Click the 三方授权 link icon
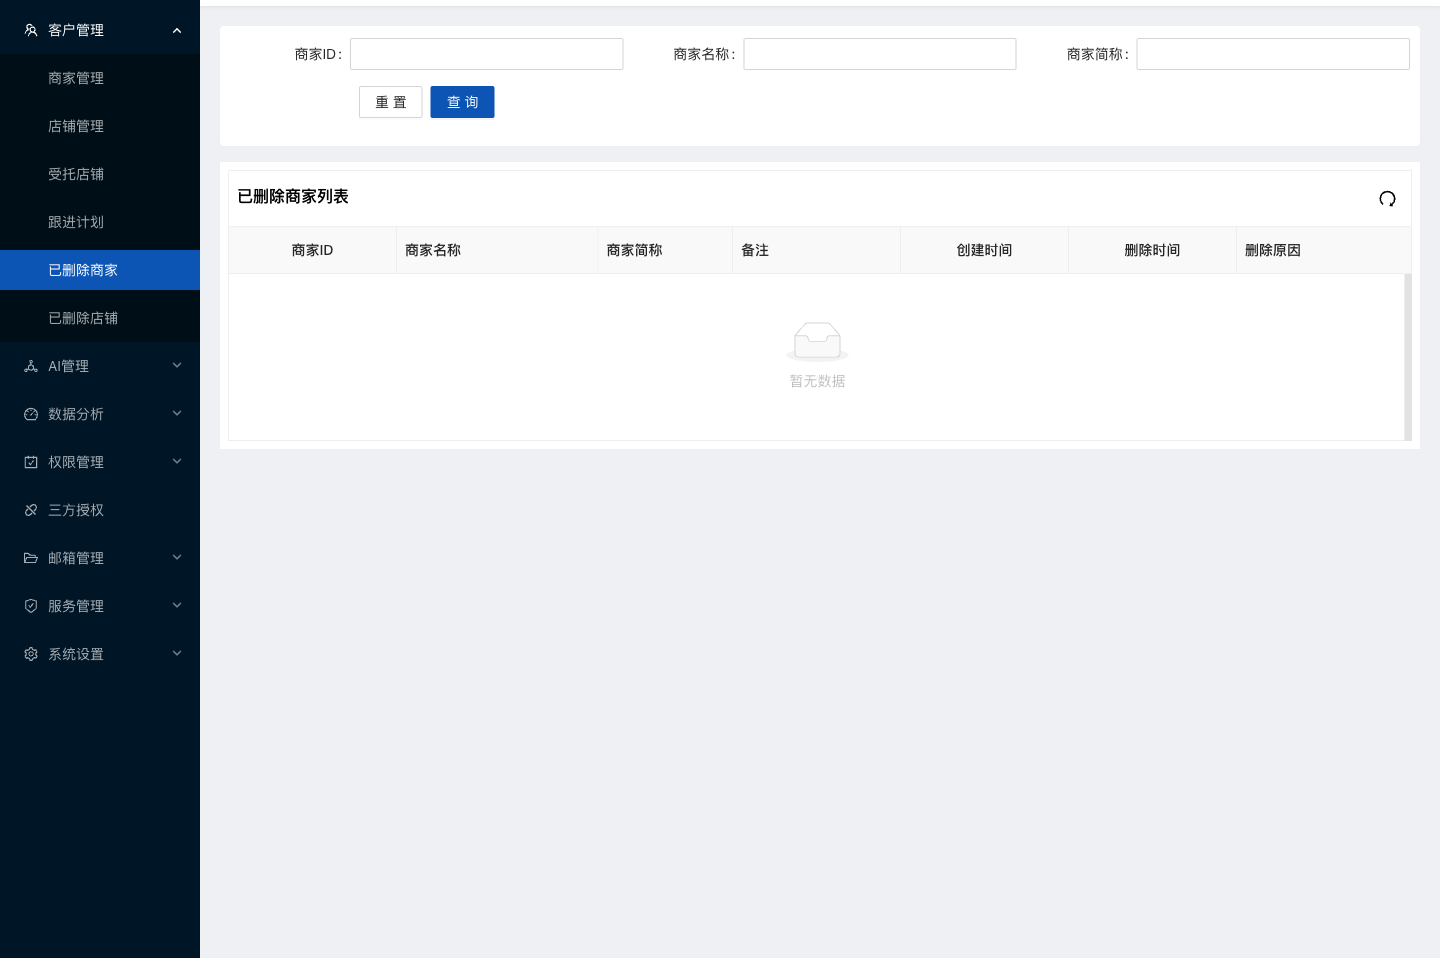The width and height of the screenshot is (1440, 958). (x=31, y=510)
